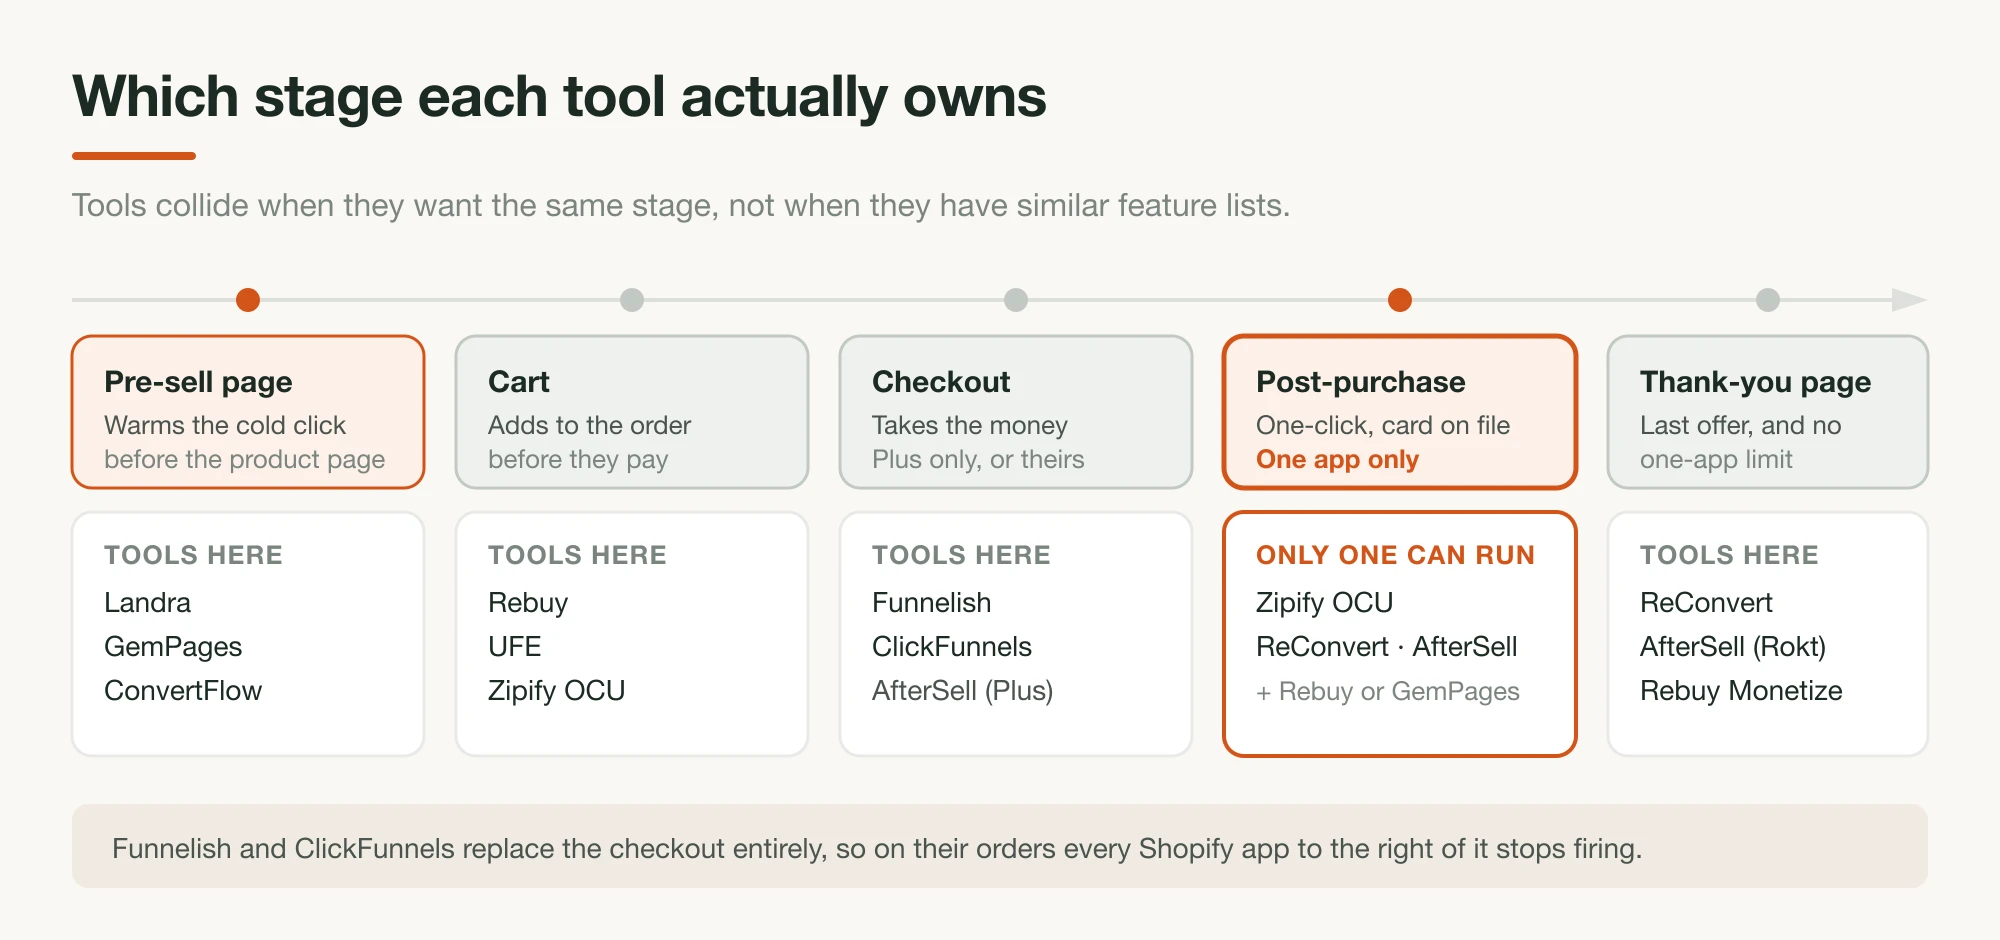The width and height of the screenshot is (2000, 940).
Task: Click the 'TOOLS HERE' label above Landra
Action: [x=193, y=555]
